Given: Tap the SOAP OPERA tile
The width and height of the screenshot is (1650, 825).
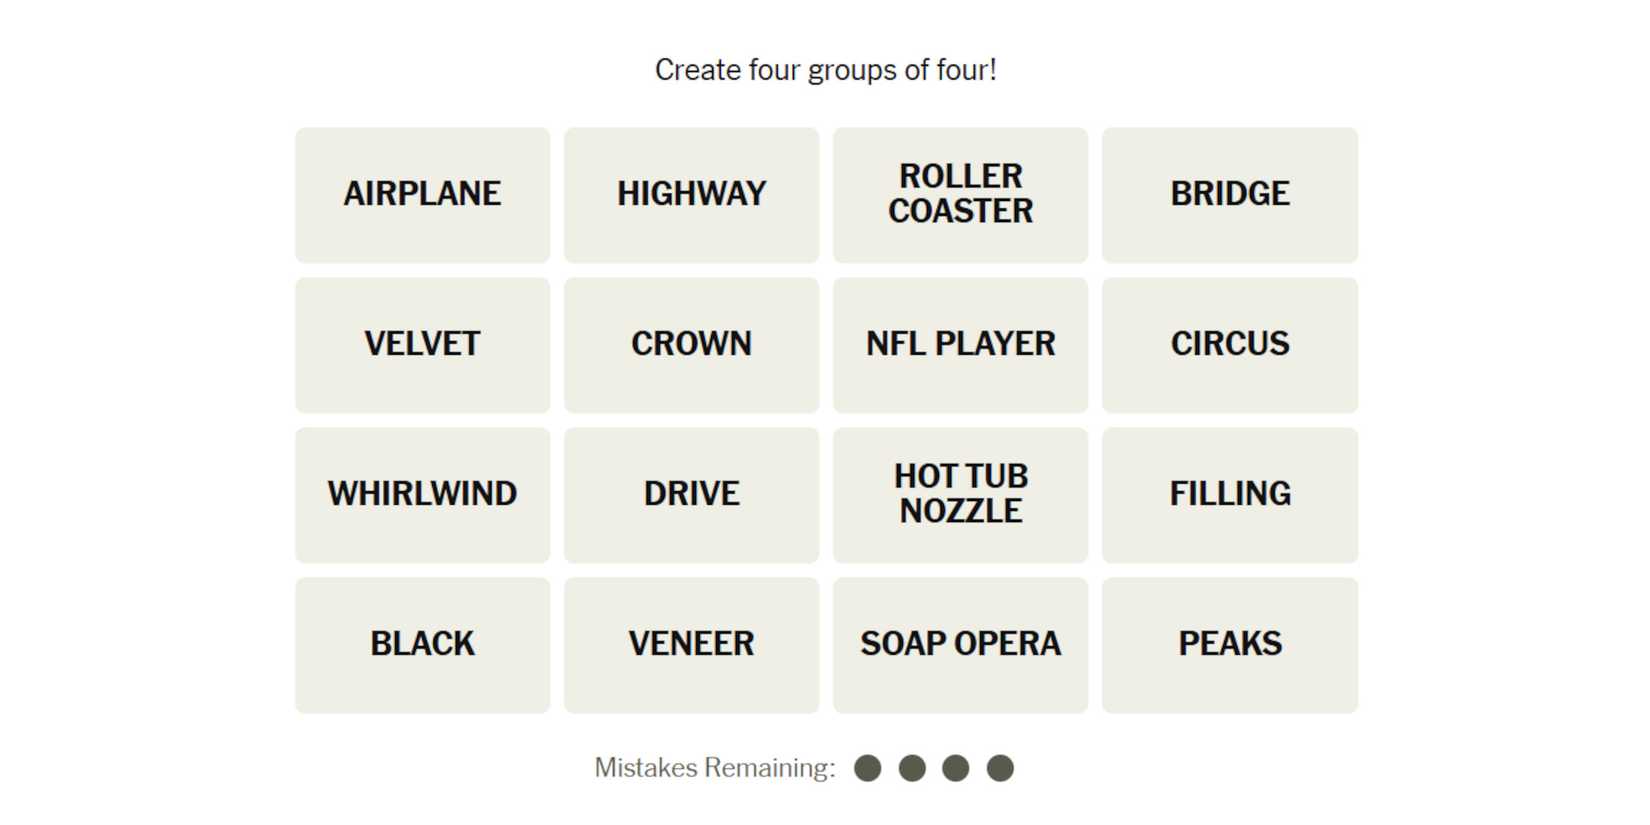Looking at the screenshot, I should coord(960,644).
